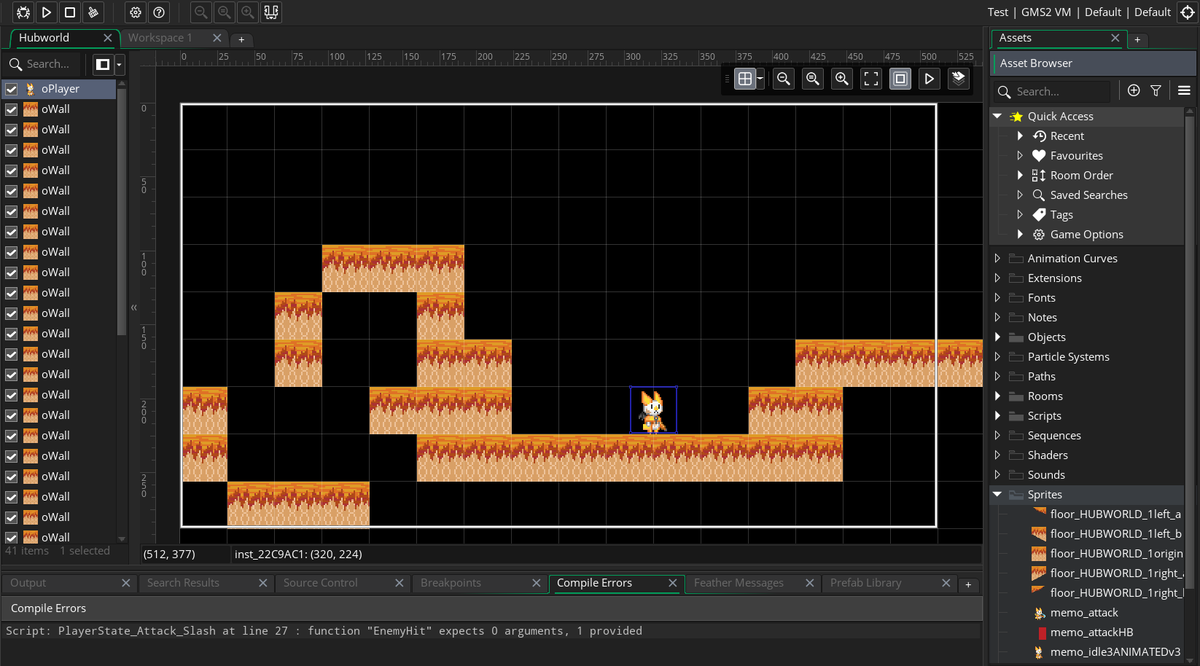This screenshot has height=666, width=1200.
Task: Expand the Objects folder
Action: pos(998,337)
